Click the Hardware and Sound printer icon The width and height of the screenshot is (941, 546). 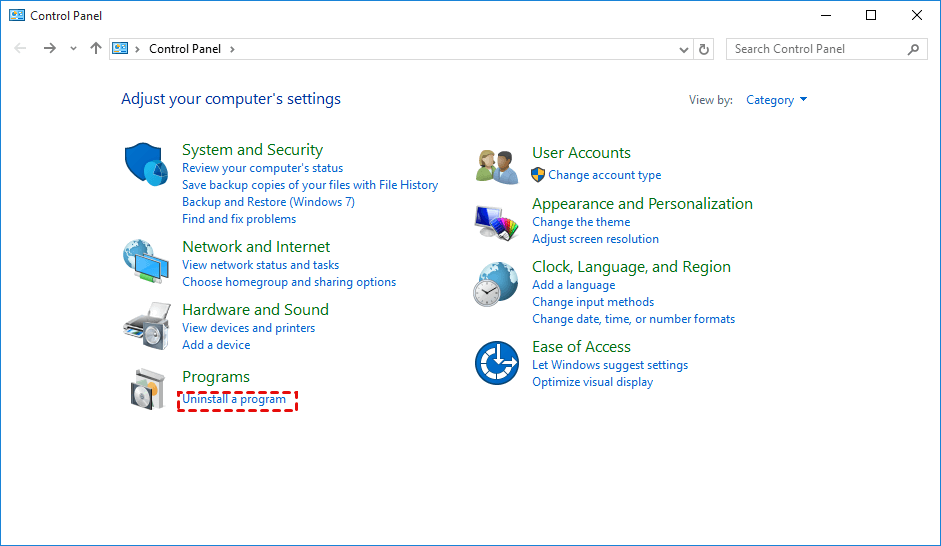[147, 326]
